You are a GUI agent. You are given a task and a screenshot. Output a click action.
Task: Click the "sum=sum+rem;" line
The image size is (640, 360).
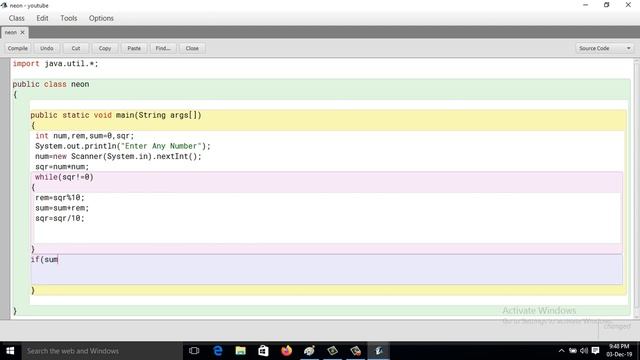coord(62,208)
